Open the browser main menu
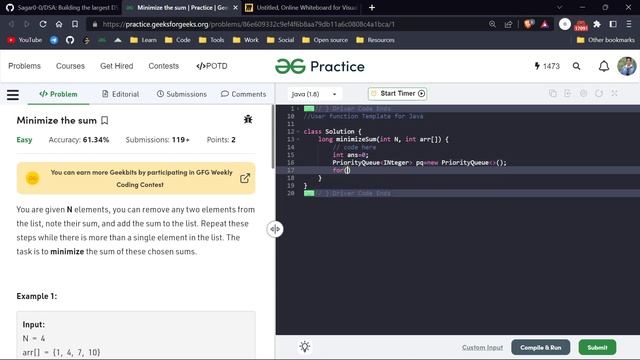This screenshot has width=640, height=360. pyautogui.click(x=629, y=24)
